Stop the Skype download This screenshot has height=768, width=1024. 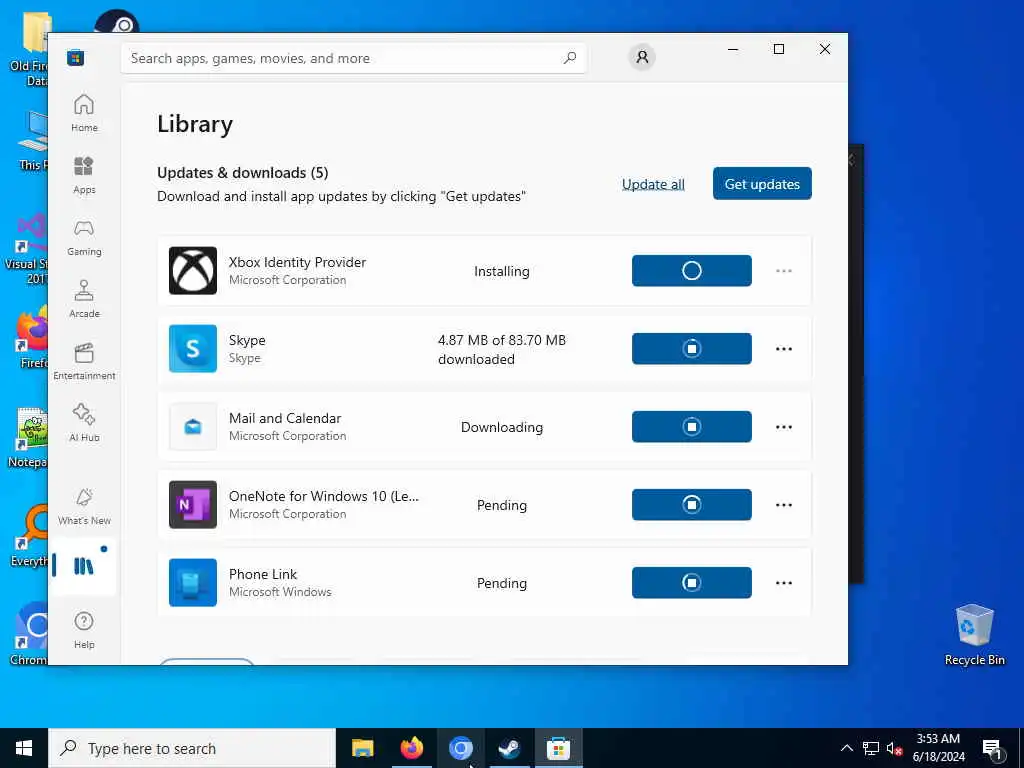tap(692, 348)
